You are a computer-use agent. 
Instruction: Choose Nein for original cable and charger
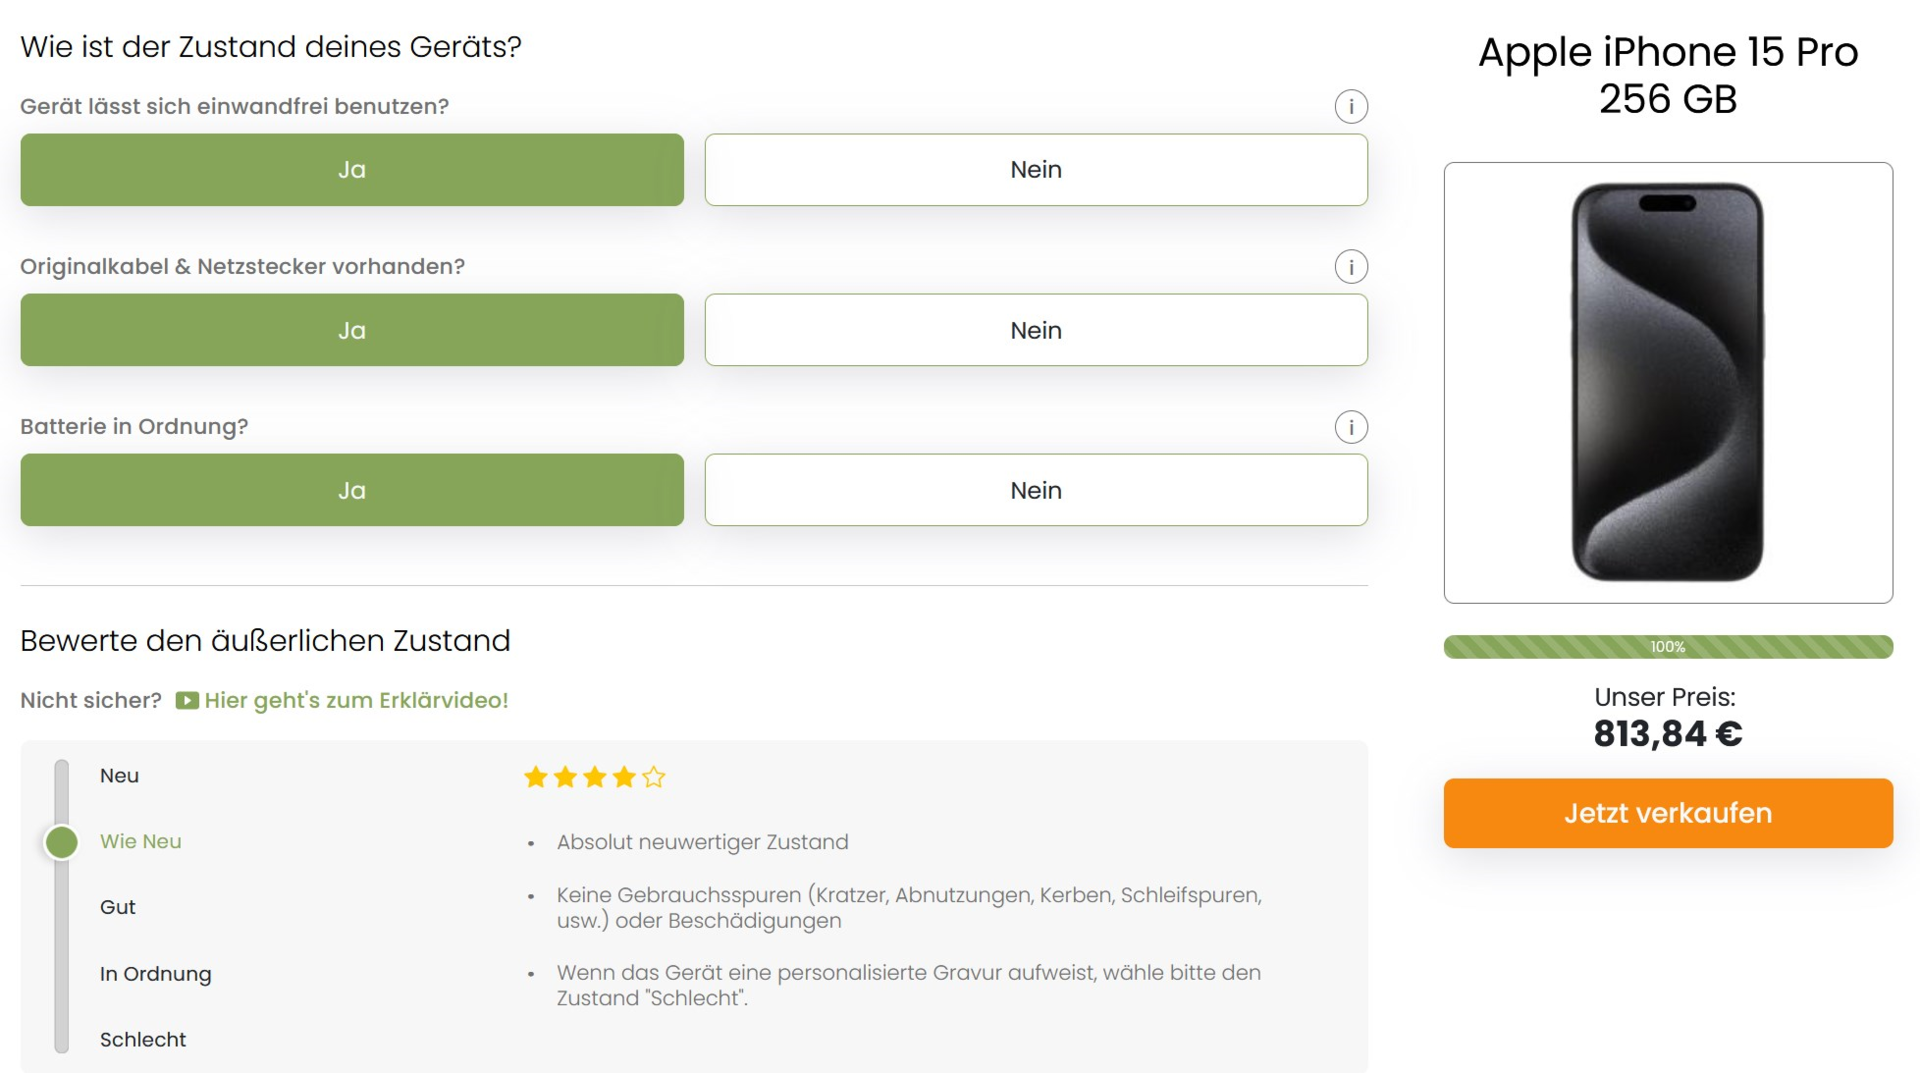point(1035,330)
